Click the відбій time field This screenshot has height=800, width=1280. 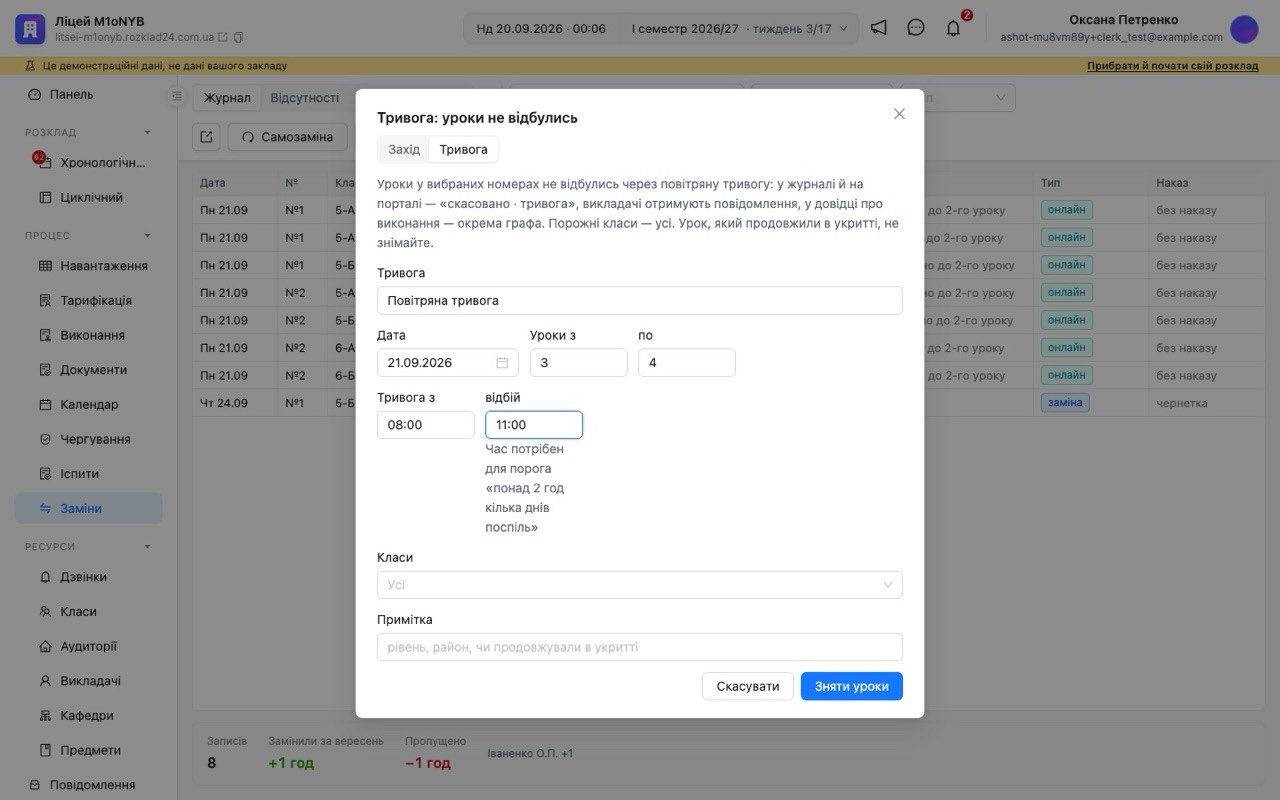pyautogui.click(x=534, y=425)
